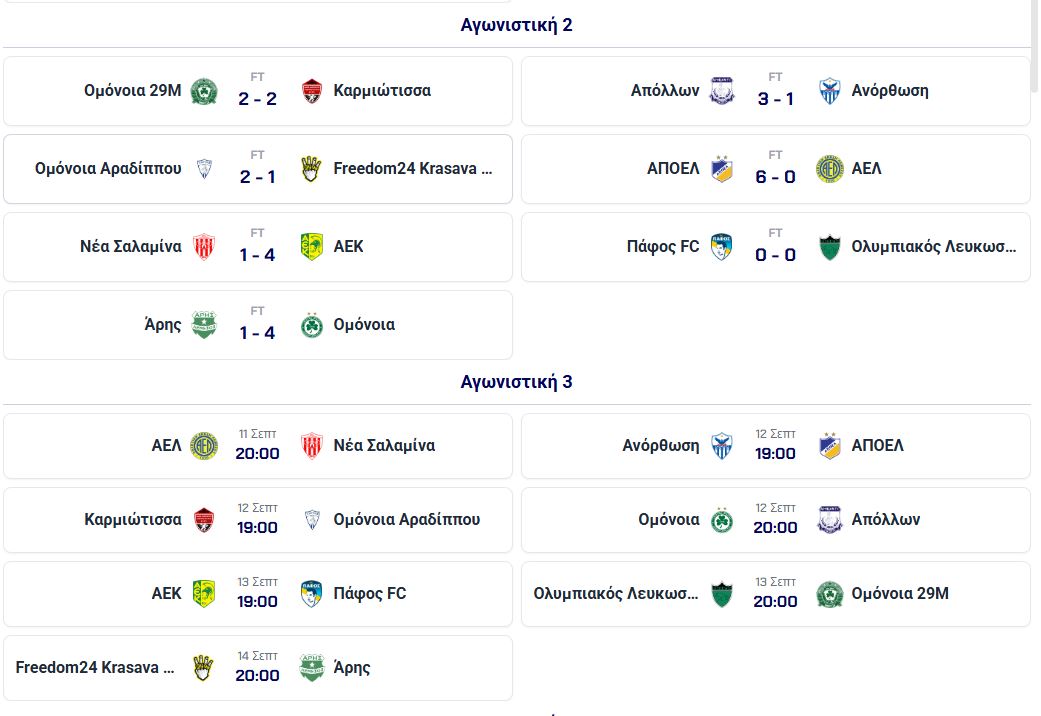Image resolution: width=1041 pixels, height=716 pixels.
Task: Click the ΑΠΟΕΛ crest in the 6 - 0 match
Action: click(x=722, y=169)
